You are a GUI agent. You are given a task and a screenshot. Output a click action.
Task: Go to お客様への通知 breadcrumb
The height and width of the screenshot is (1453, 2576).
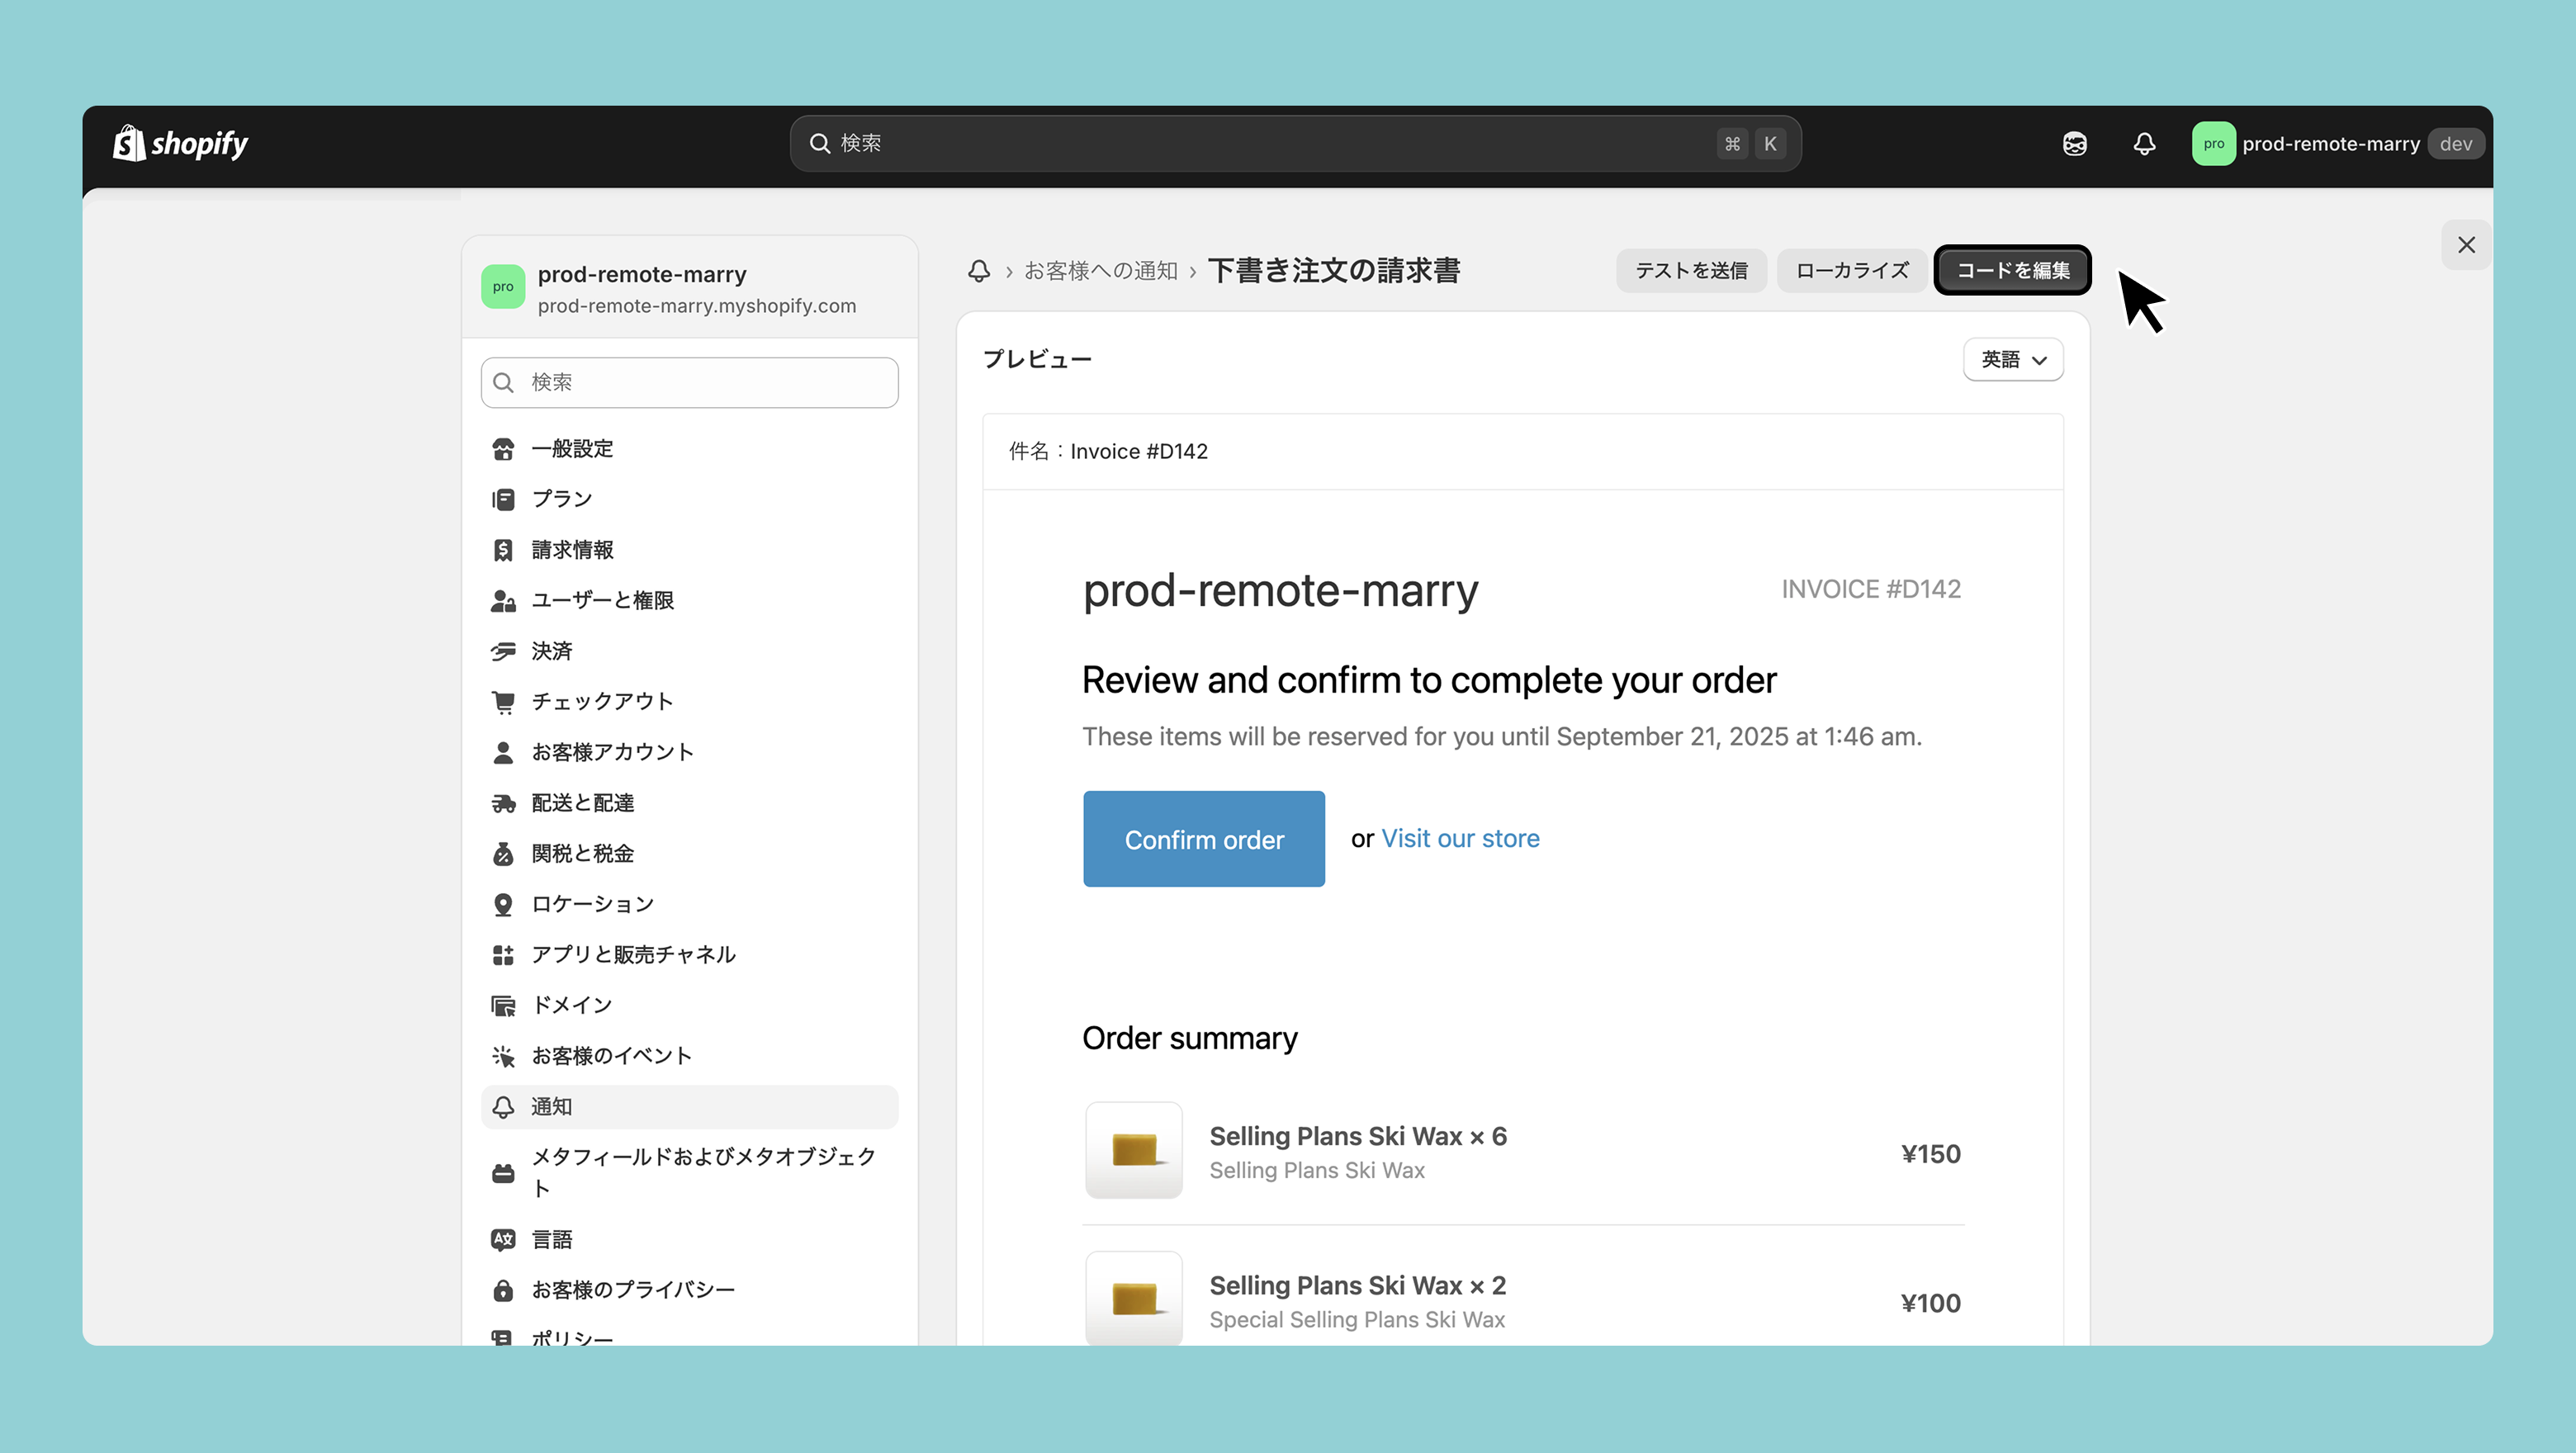coord(1100,271)
